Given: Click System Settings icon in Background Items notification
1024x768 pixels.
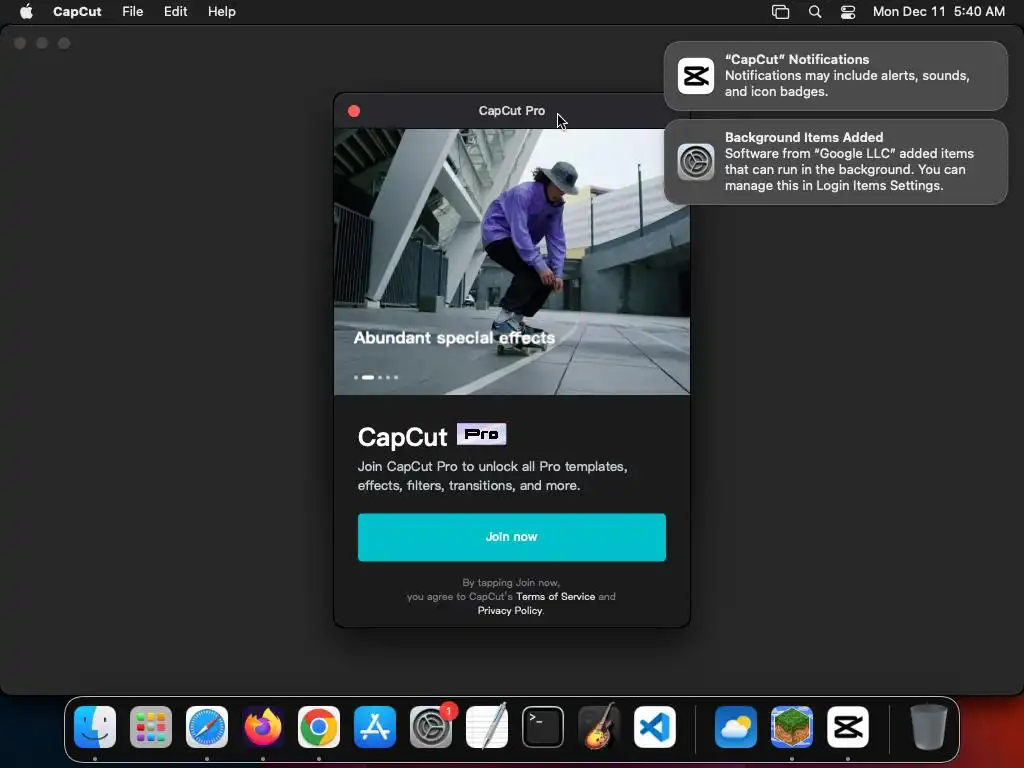Looking at the screenshot, I should coord(696,162).
